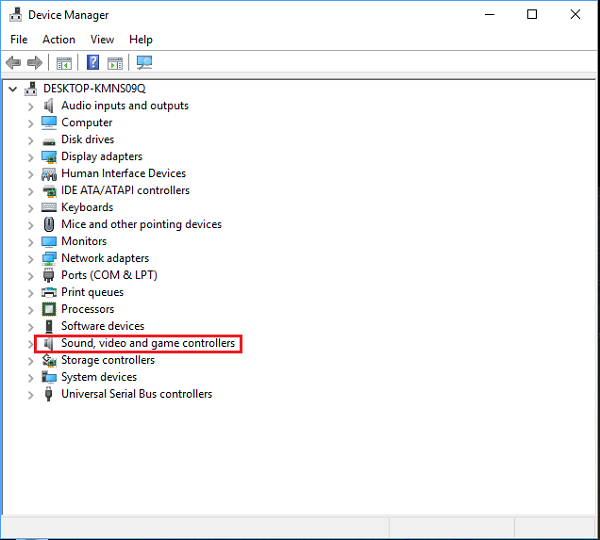Collapse the DESKTOP-KMNS09Q root node
Image resolution: width=600 pixels, height=540 pixels.
(13, 89)
